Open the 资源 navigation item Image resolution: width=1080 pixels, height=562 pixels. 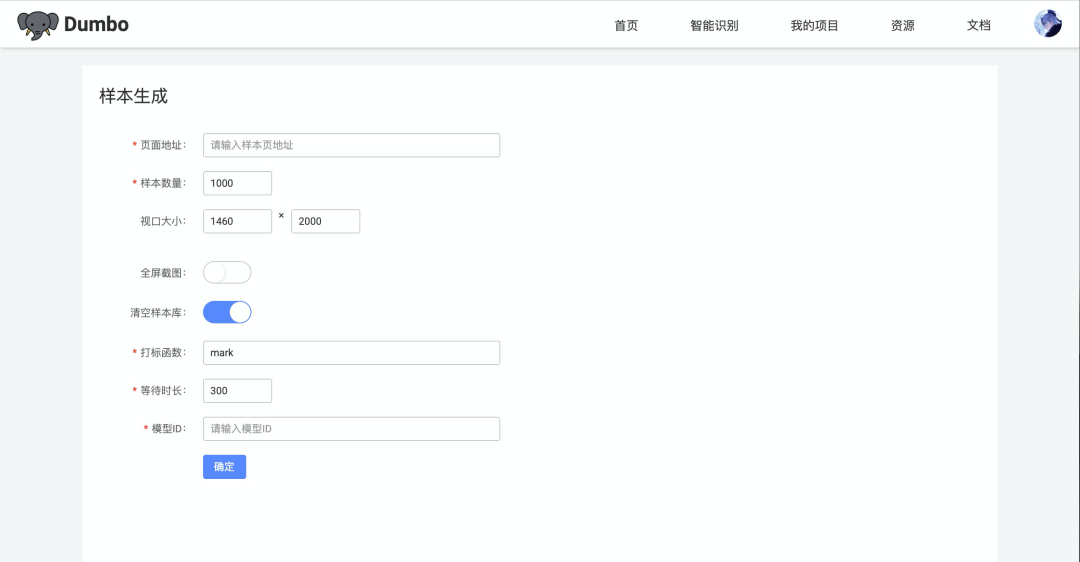(902, 26)
